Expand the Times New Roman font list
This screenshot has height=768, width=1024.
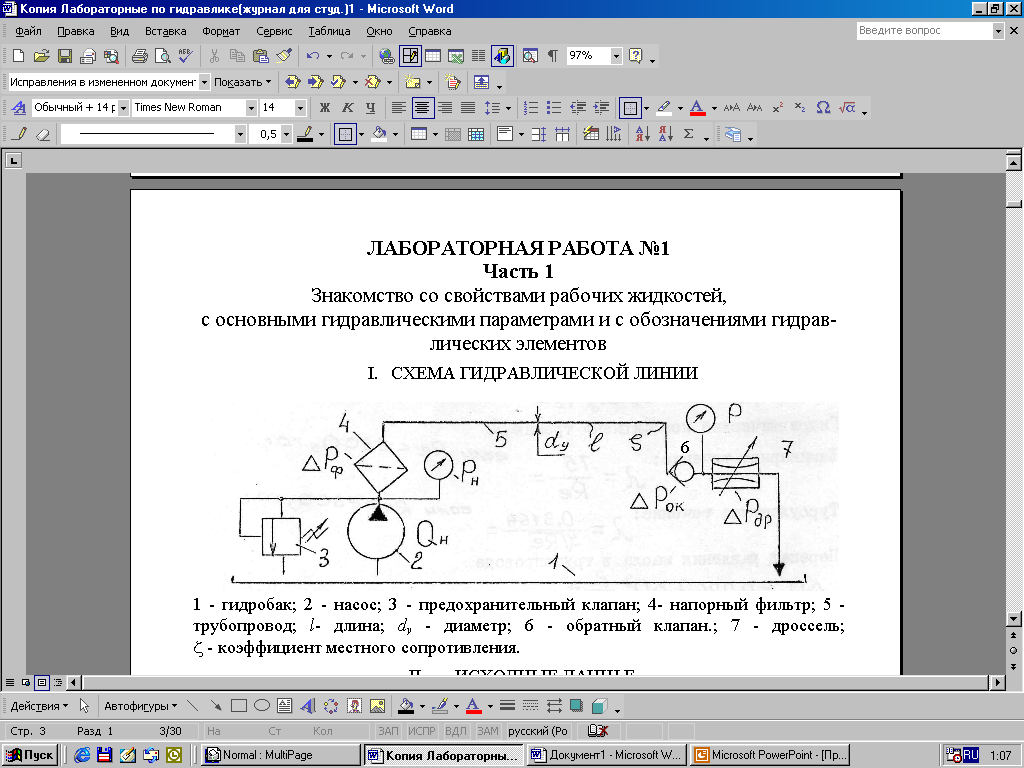(251, 108)
